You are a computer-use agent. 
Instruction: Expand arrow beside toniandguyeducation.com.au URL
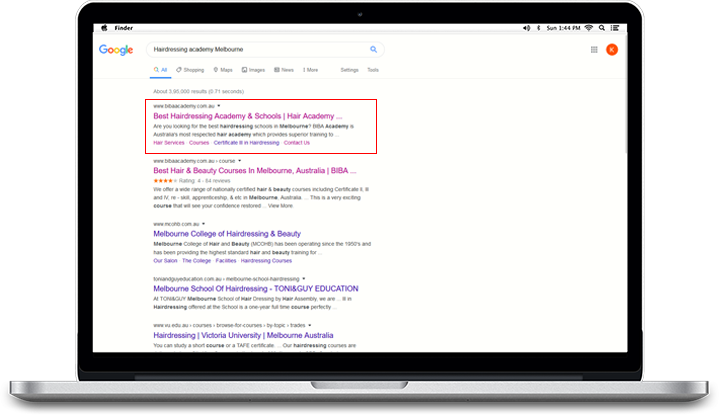[x=304, y=279]
